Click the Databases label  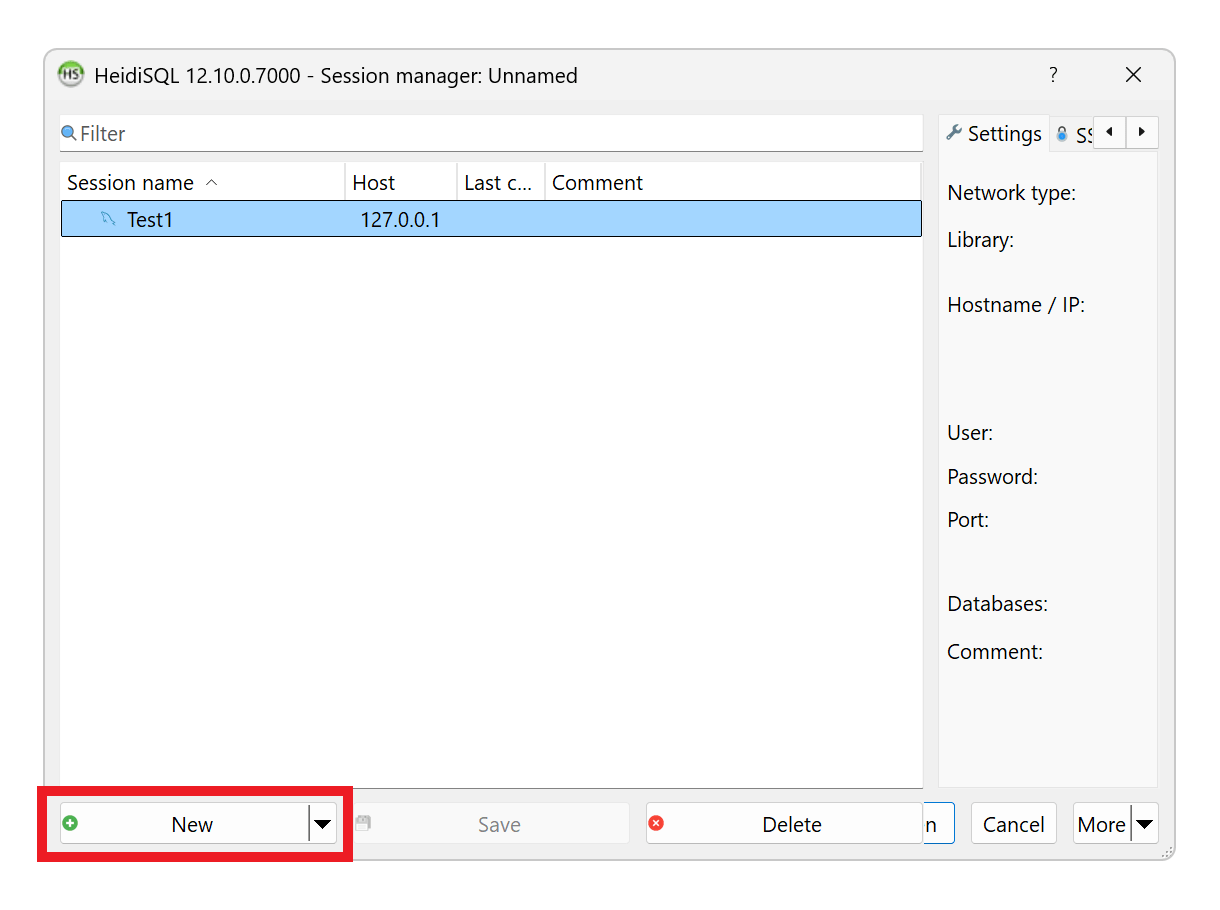[997, 604]
